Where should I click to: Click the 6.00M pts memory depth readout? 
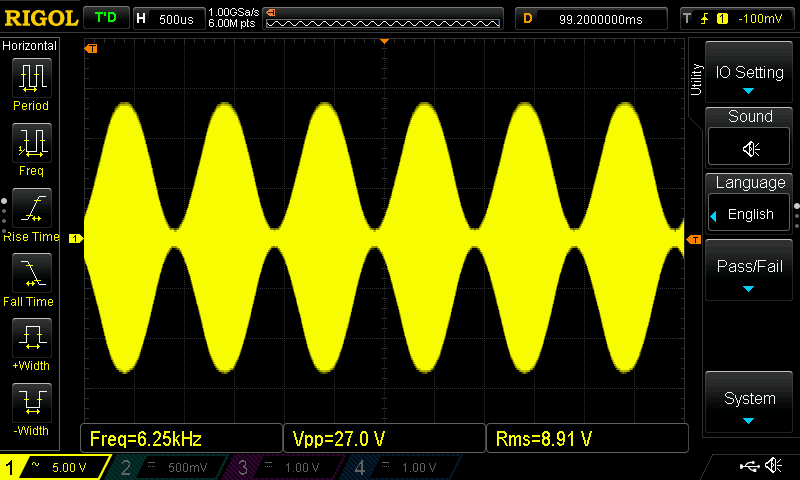click(x=232, y=23)
